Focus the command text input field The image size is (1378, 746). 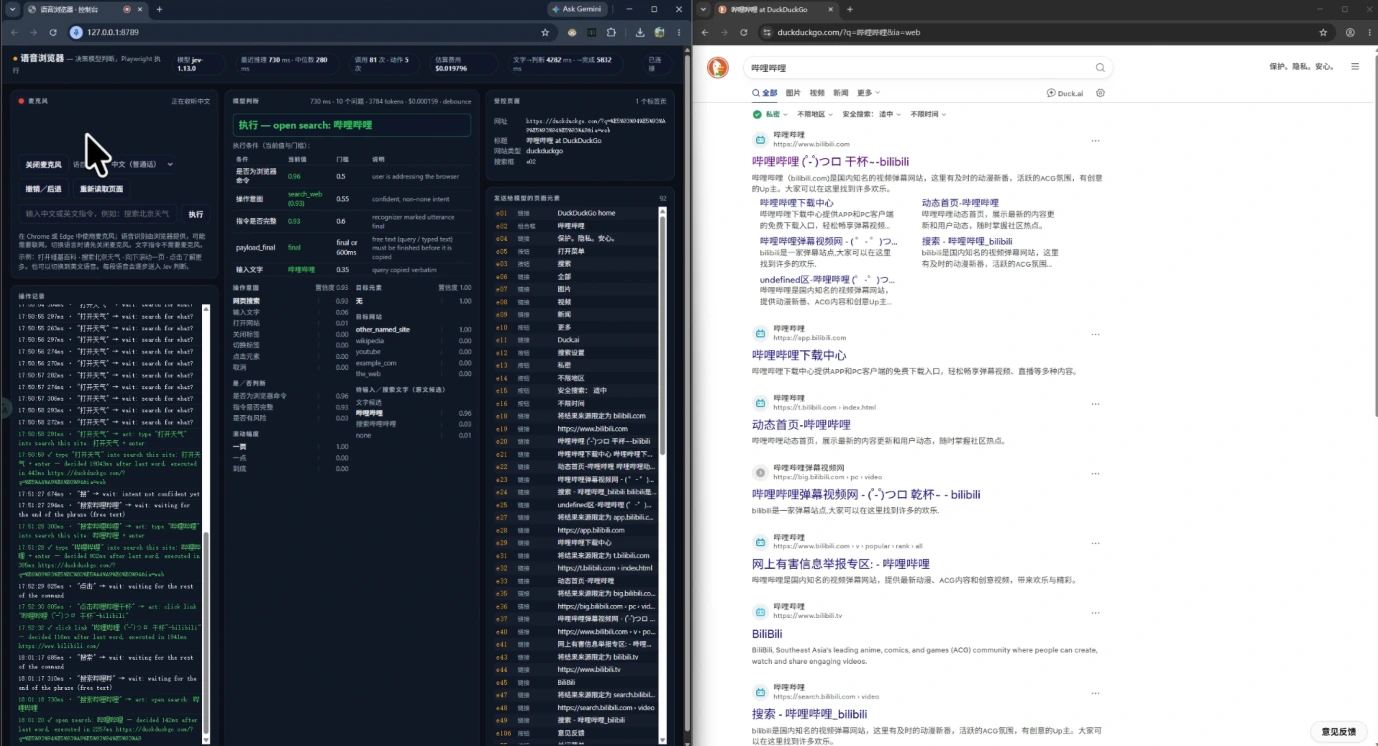pyautogui.click(x=99, y=214)
